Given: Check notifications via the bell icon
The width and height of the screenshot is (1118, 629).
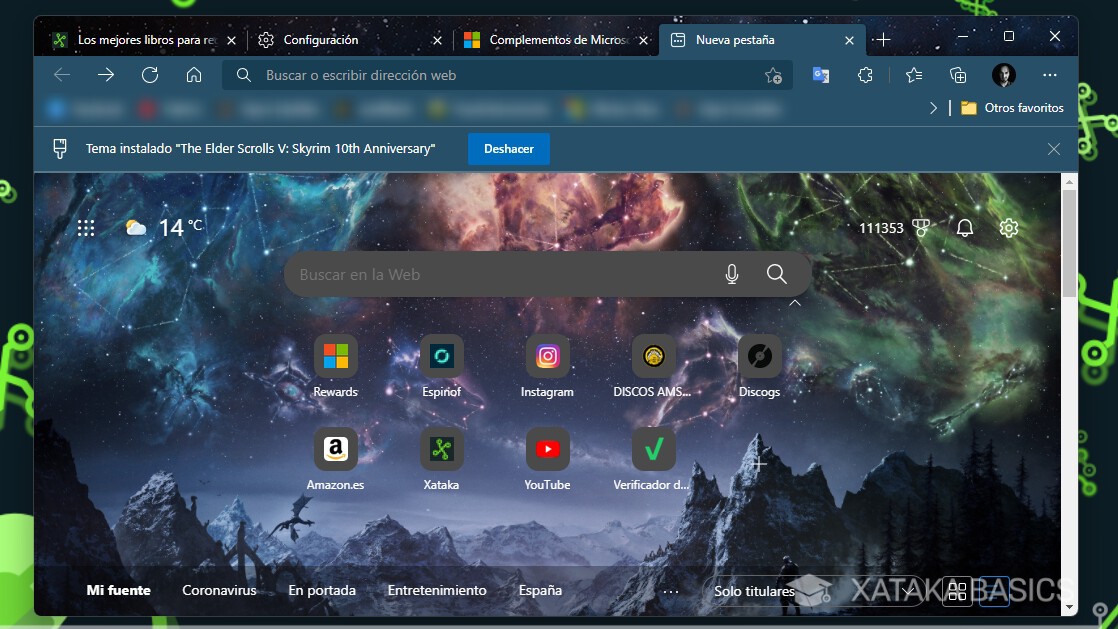Looking at the screenshot, I should click(964, 228).
